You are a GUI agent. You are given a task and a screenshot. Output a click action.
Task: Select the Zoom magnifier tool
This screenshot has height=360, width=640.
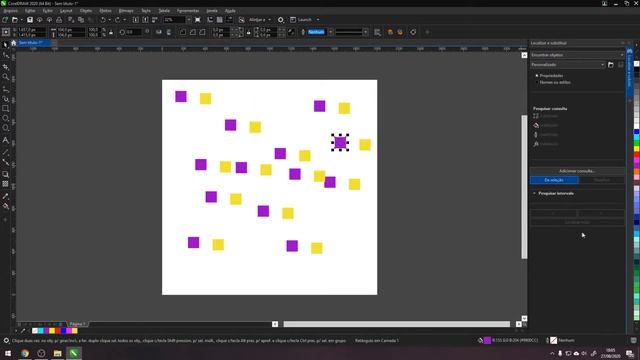5,77
